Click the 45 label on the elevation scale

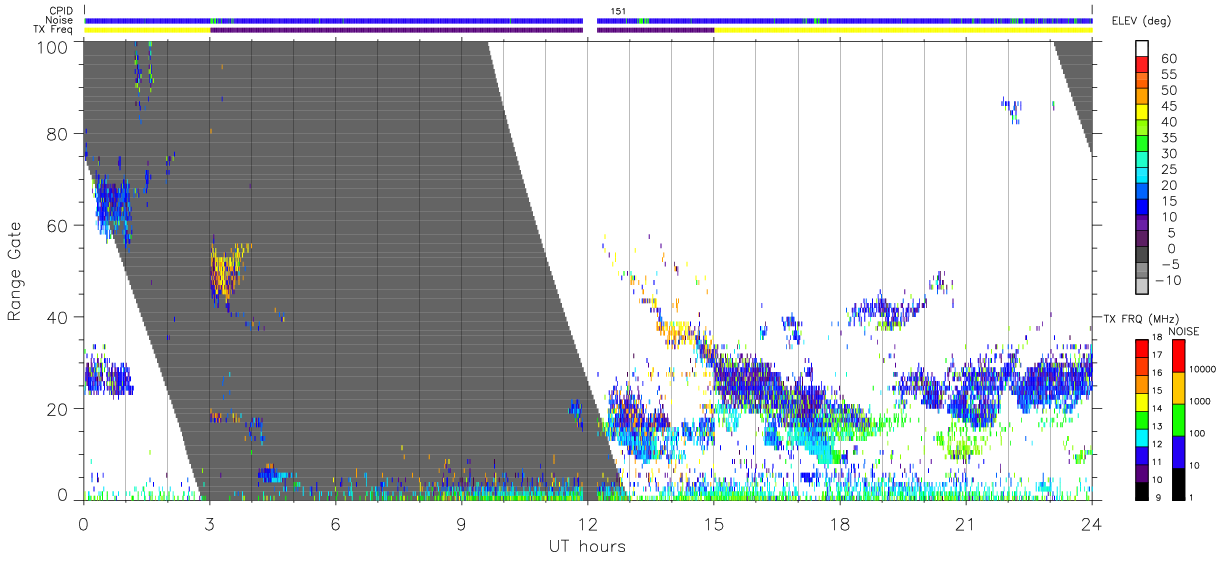1168,106
